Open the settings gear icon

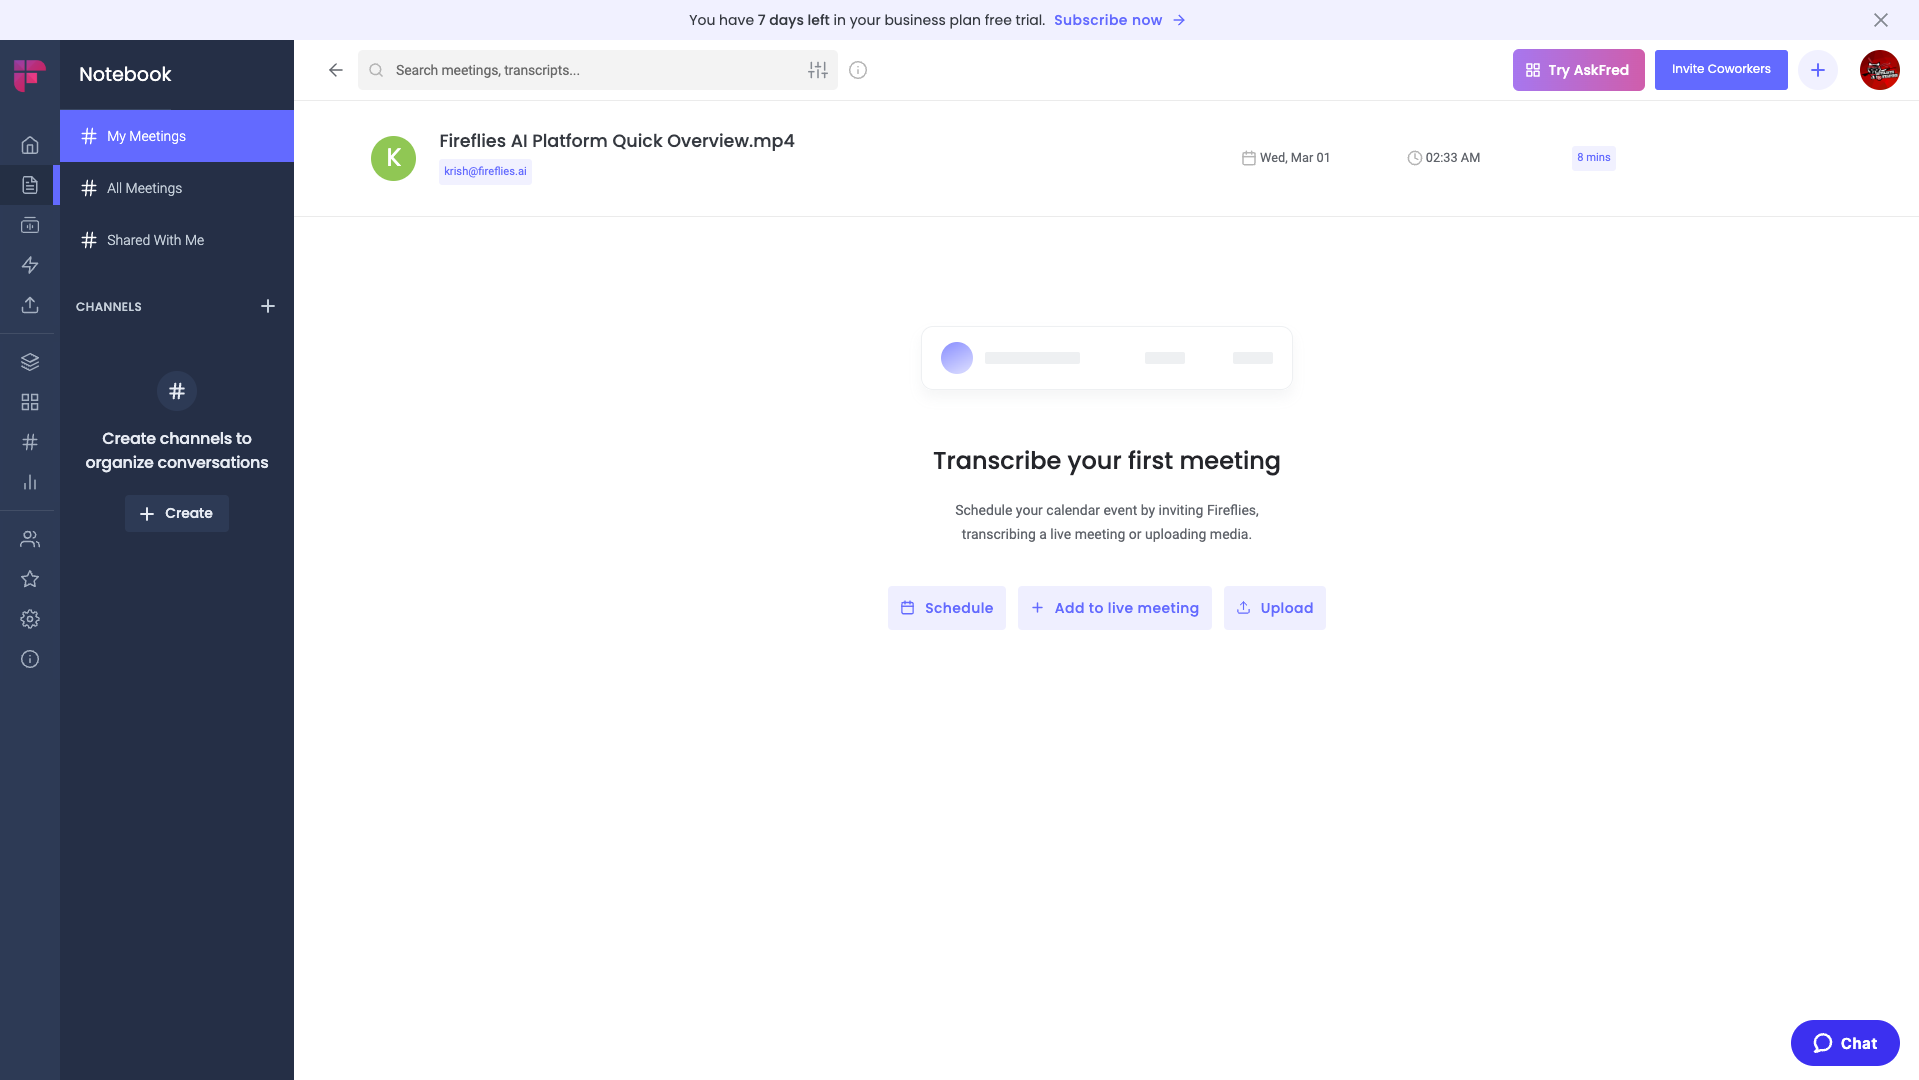pos(30,619)
